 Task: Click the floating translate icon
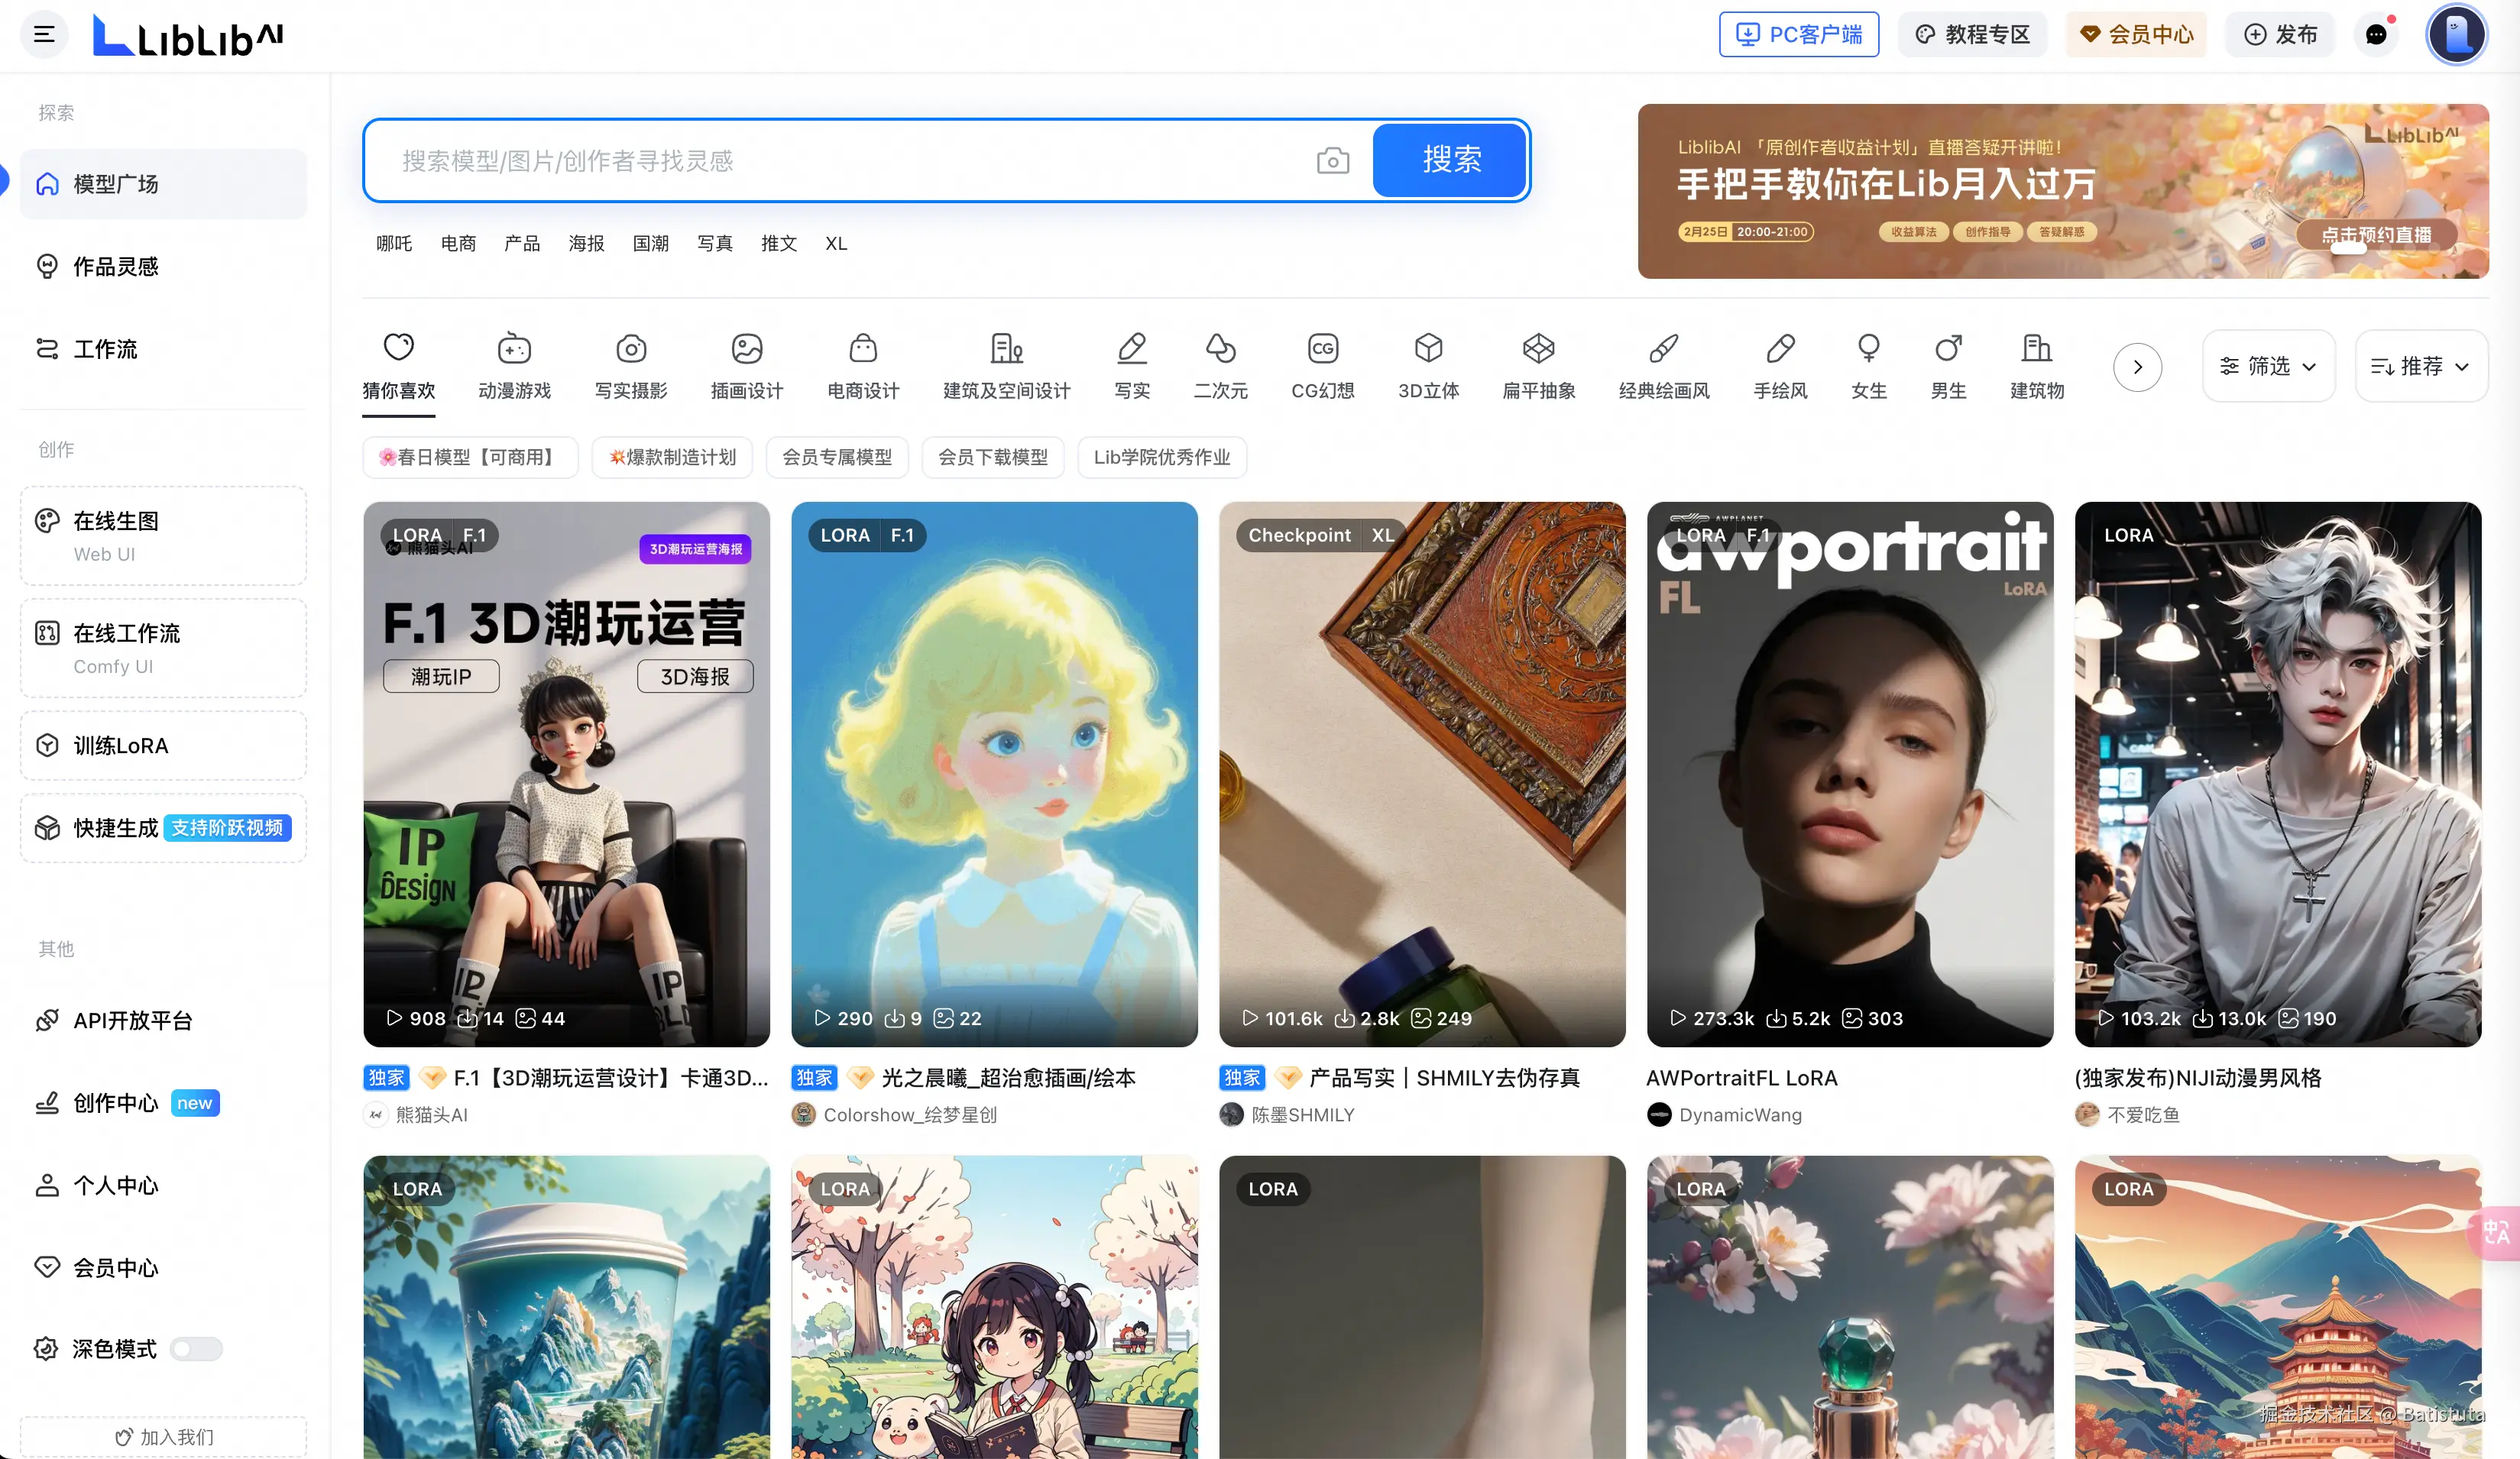point(2496,1232)
